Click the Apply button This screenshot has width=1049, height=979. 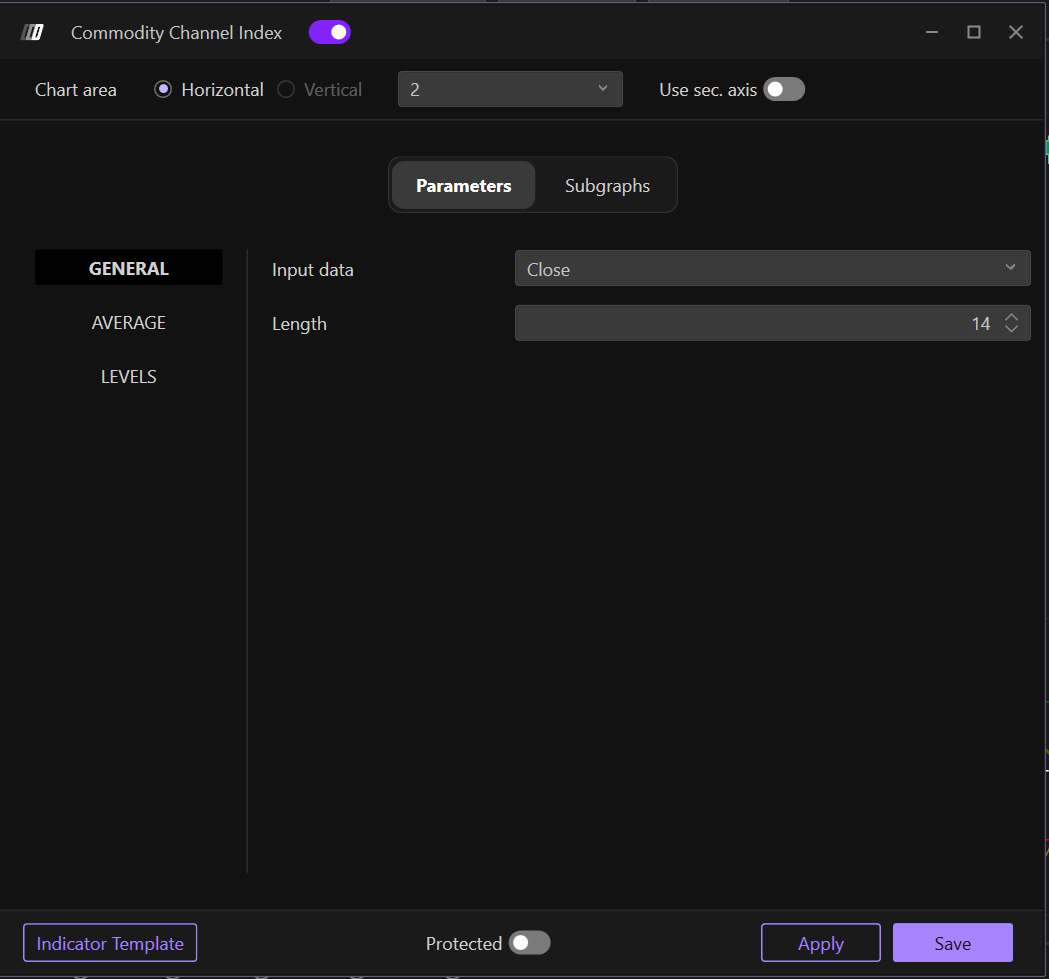tap(820, 943)
